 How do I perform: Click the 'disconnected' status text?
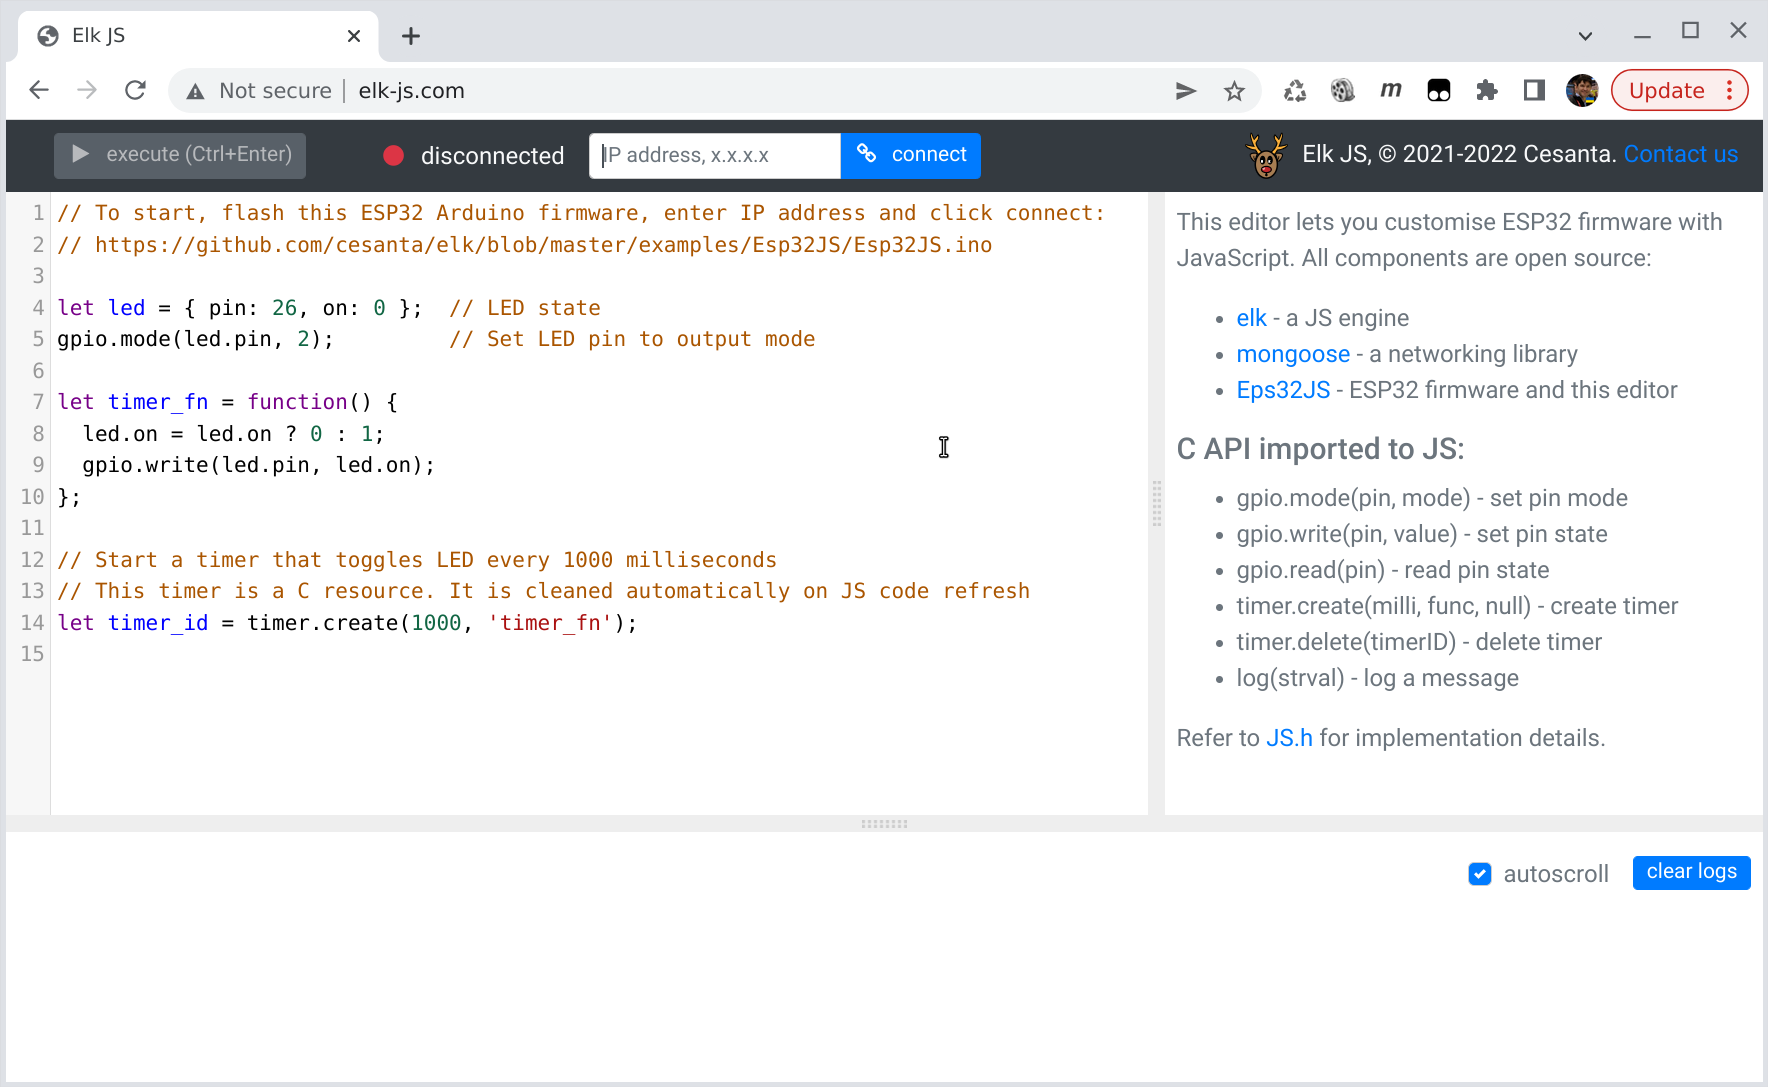click(492, 156)
